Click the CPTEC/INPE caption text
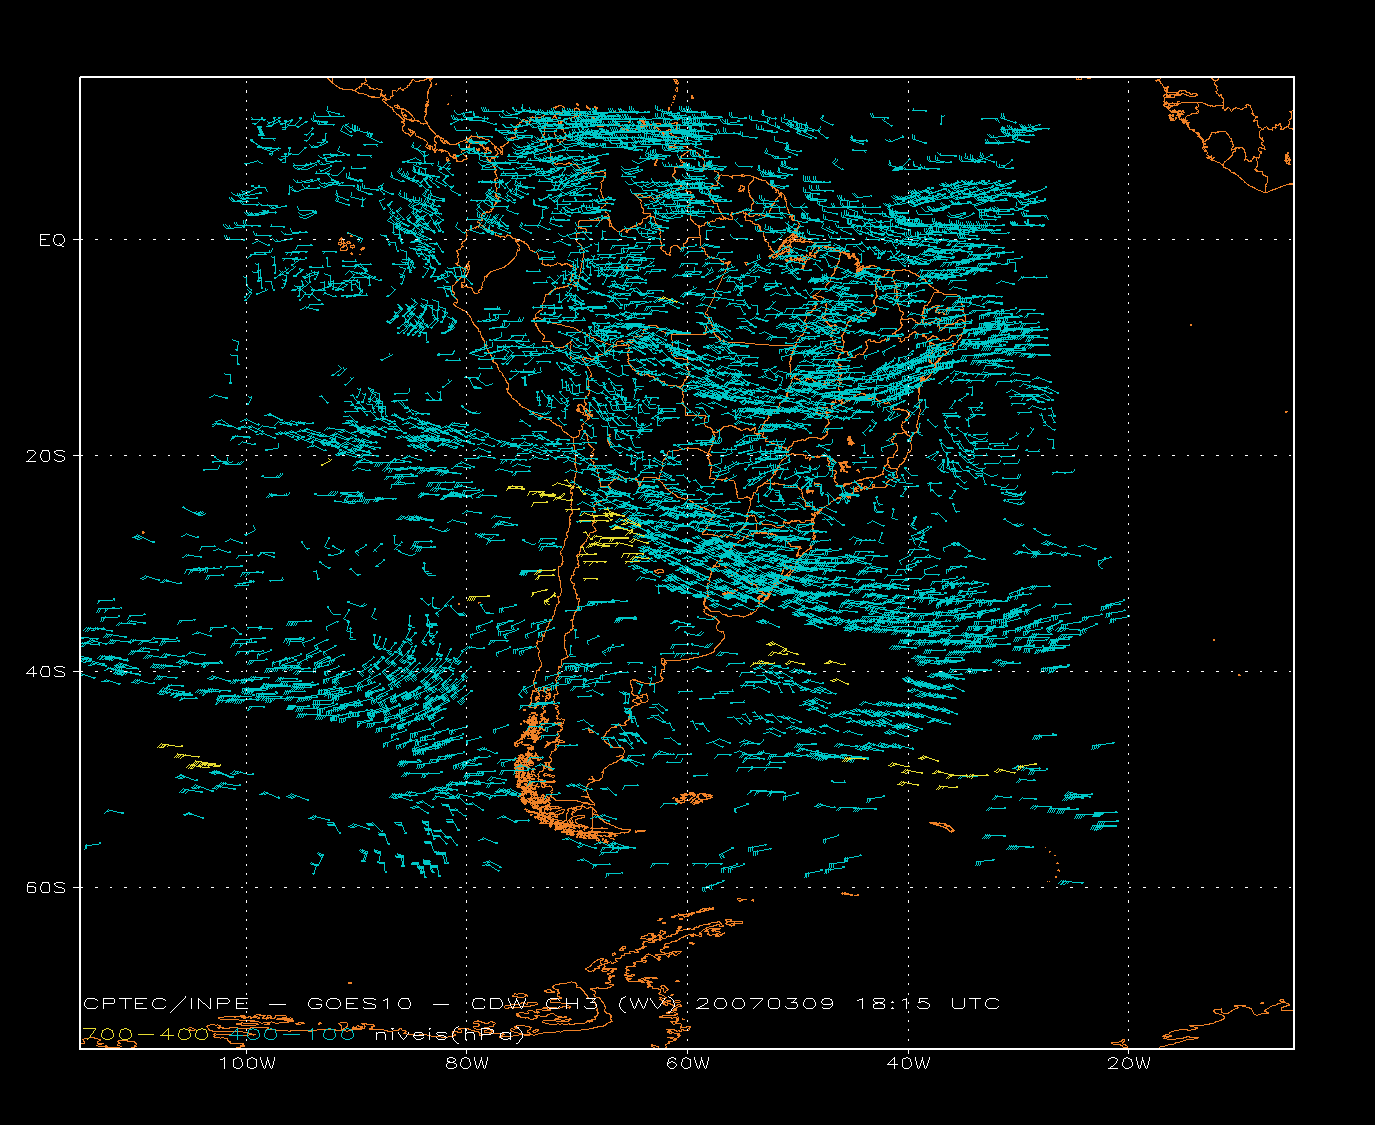This screenshot has width=1375, height=1125. [166, 1004]
